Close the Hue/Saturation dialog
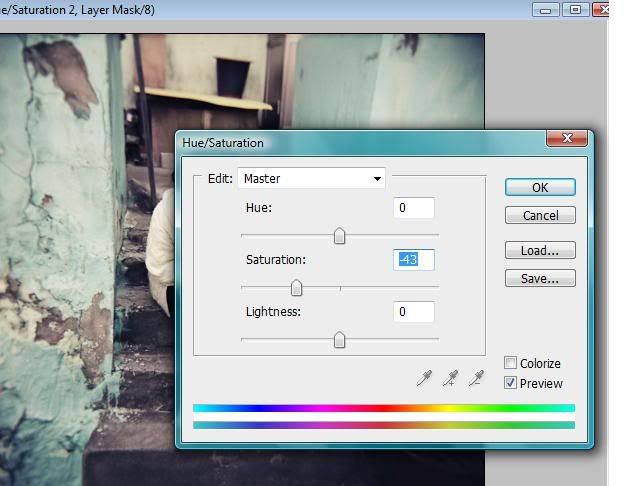This screenshot has height=486, width=640. (x=567, y=138)
